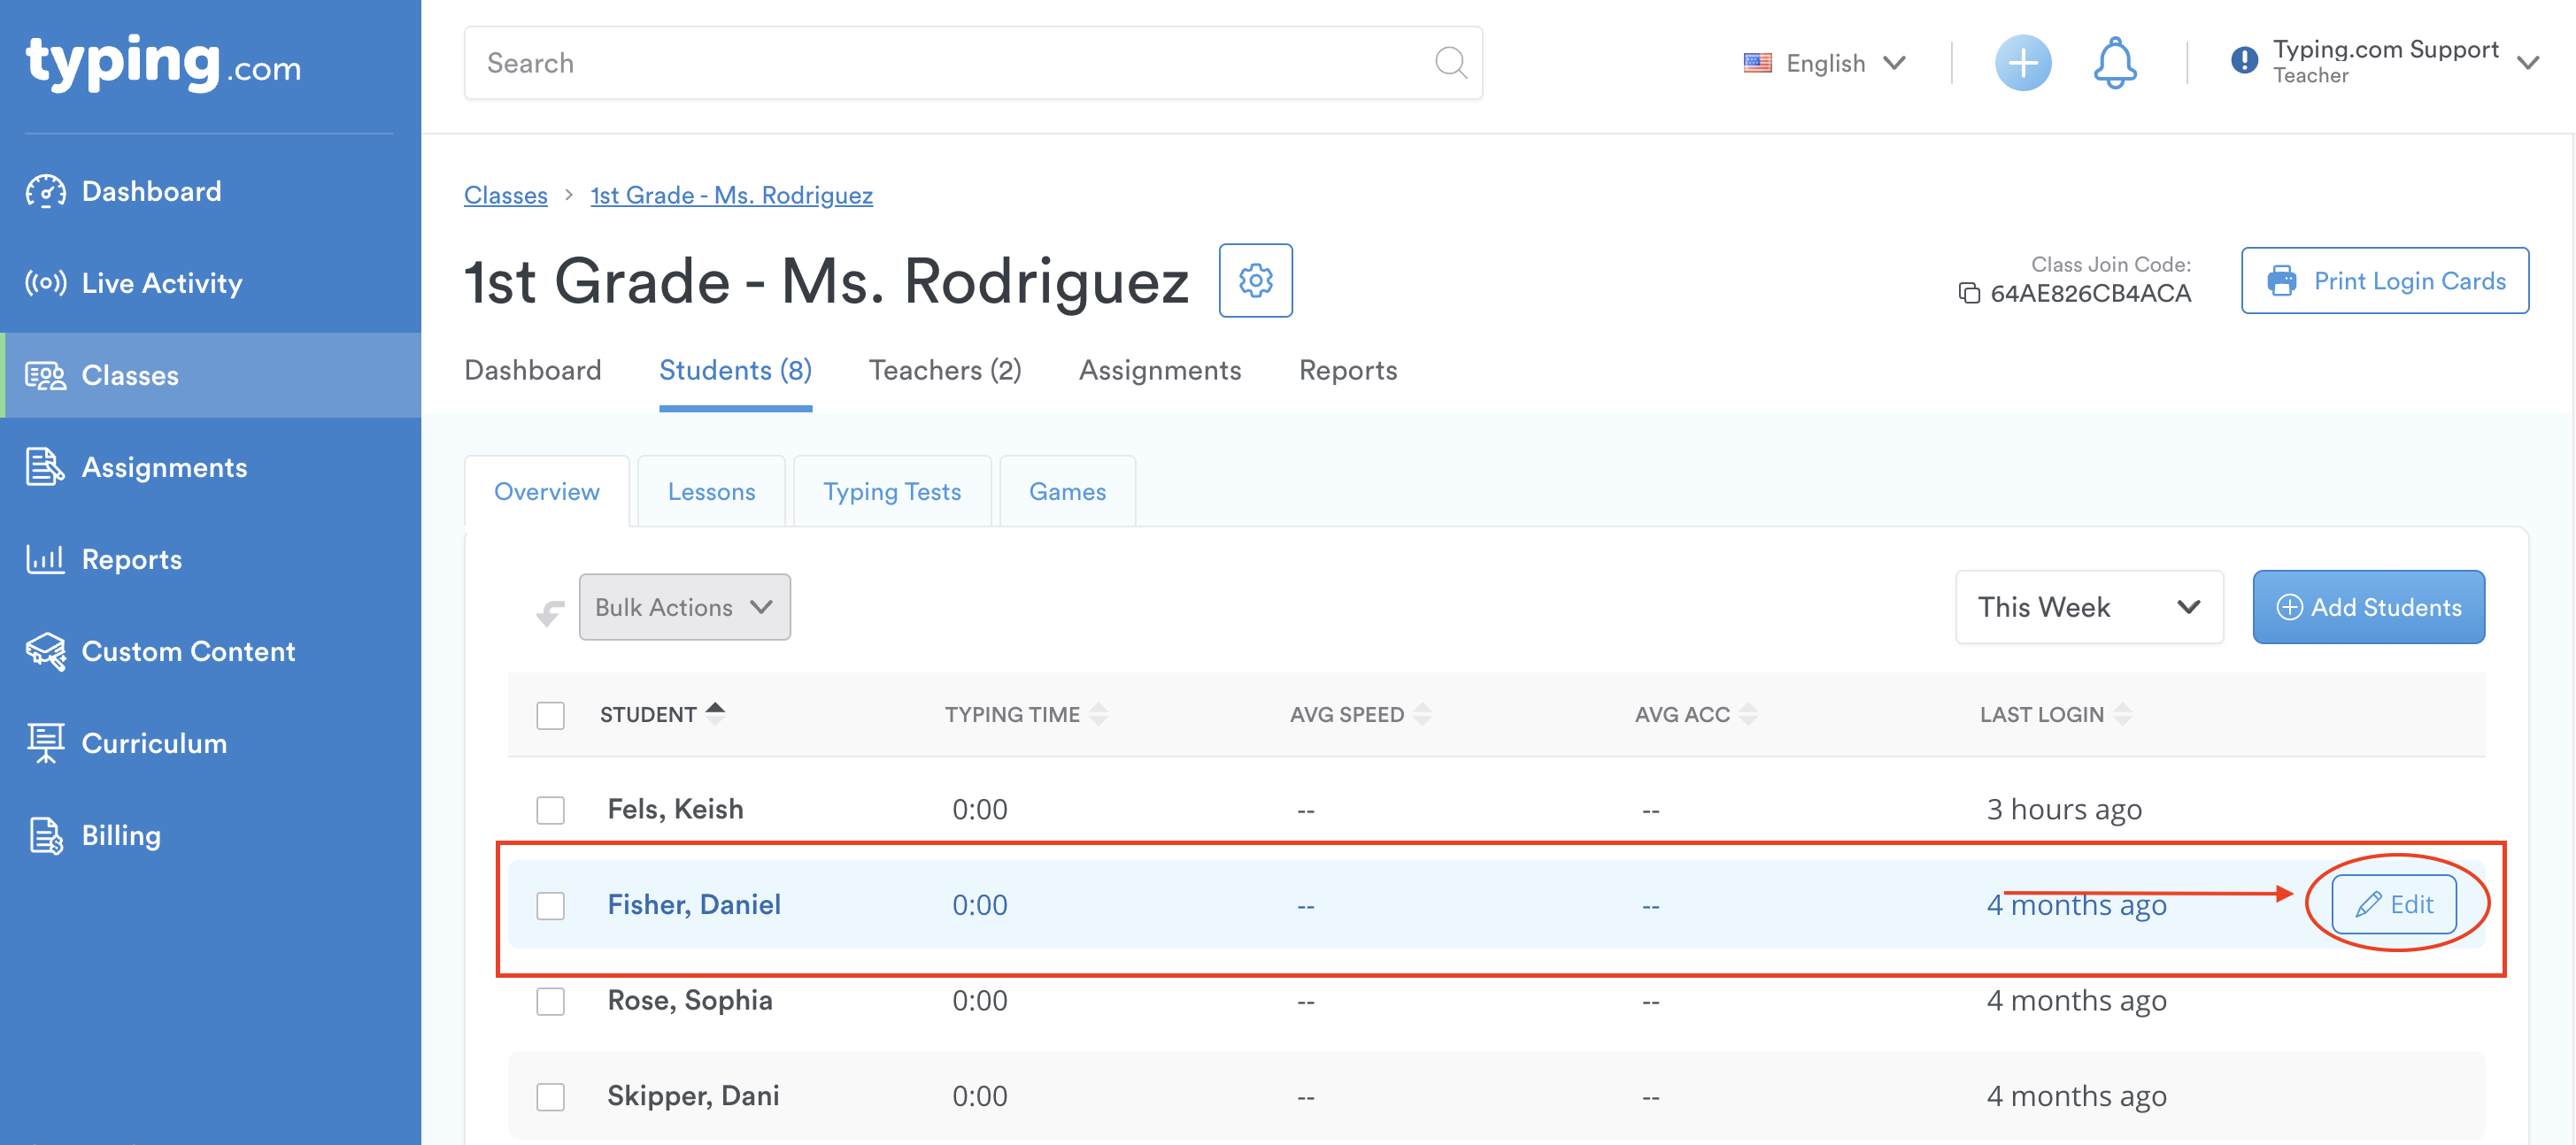
Task: Go to Custom Content in the sidebar
Action: pyautogui.click(x=187, y=651)
